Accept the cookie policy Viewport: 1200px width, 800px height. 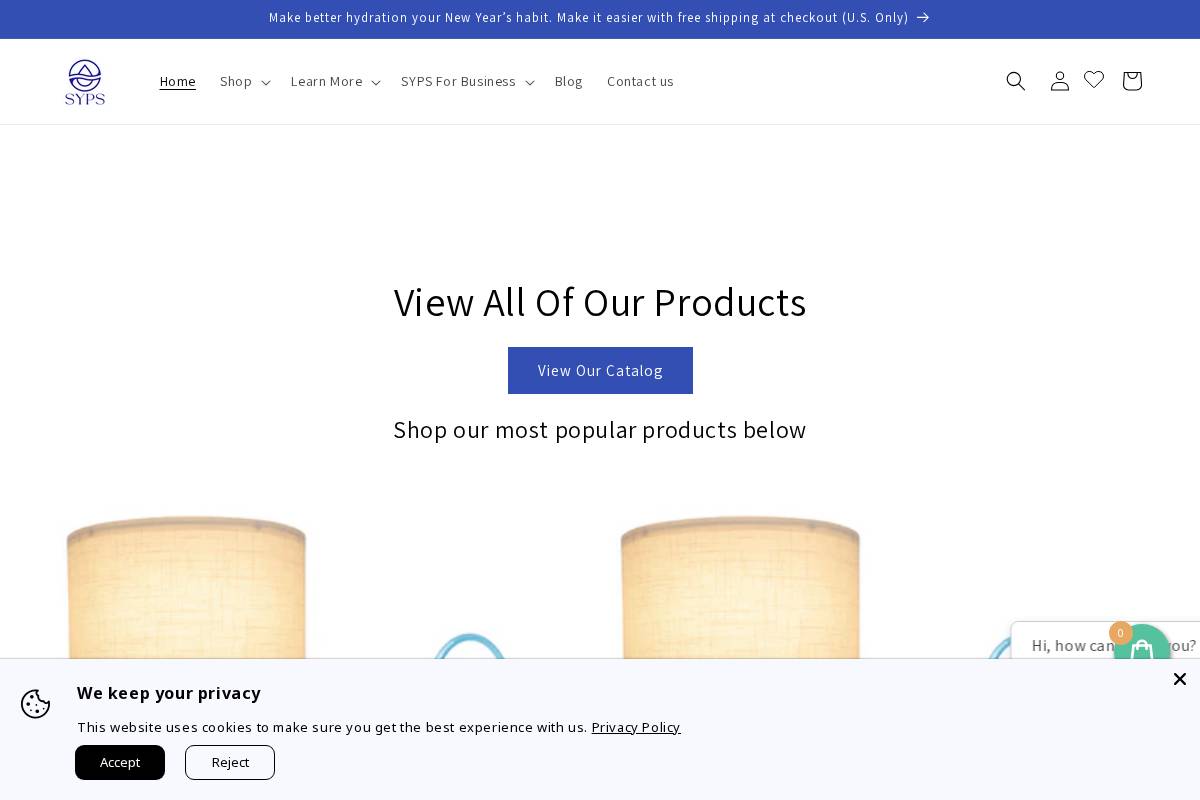point(119,762)
